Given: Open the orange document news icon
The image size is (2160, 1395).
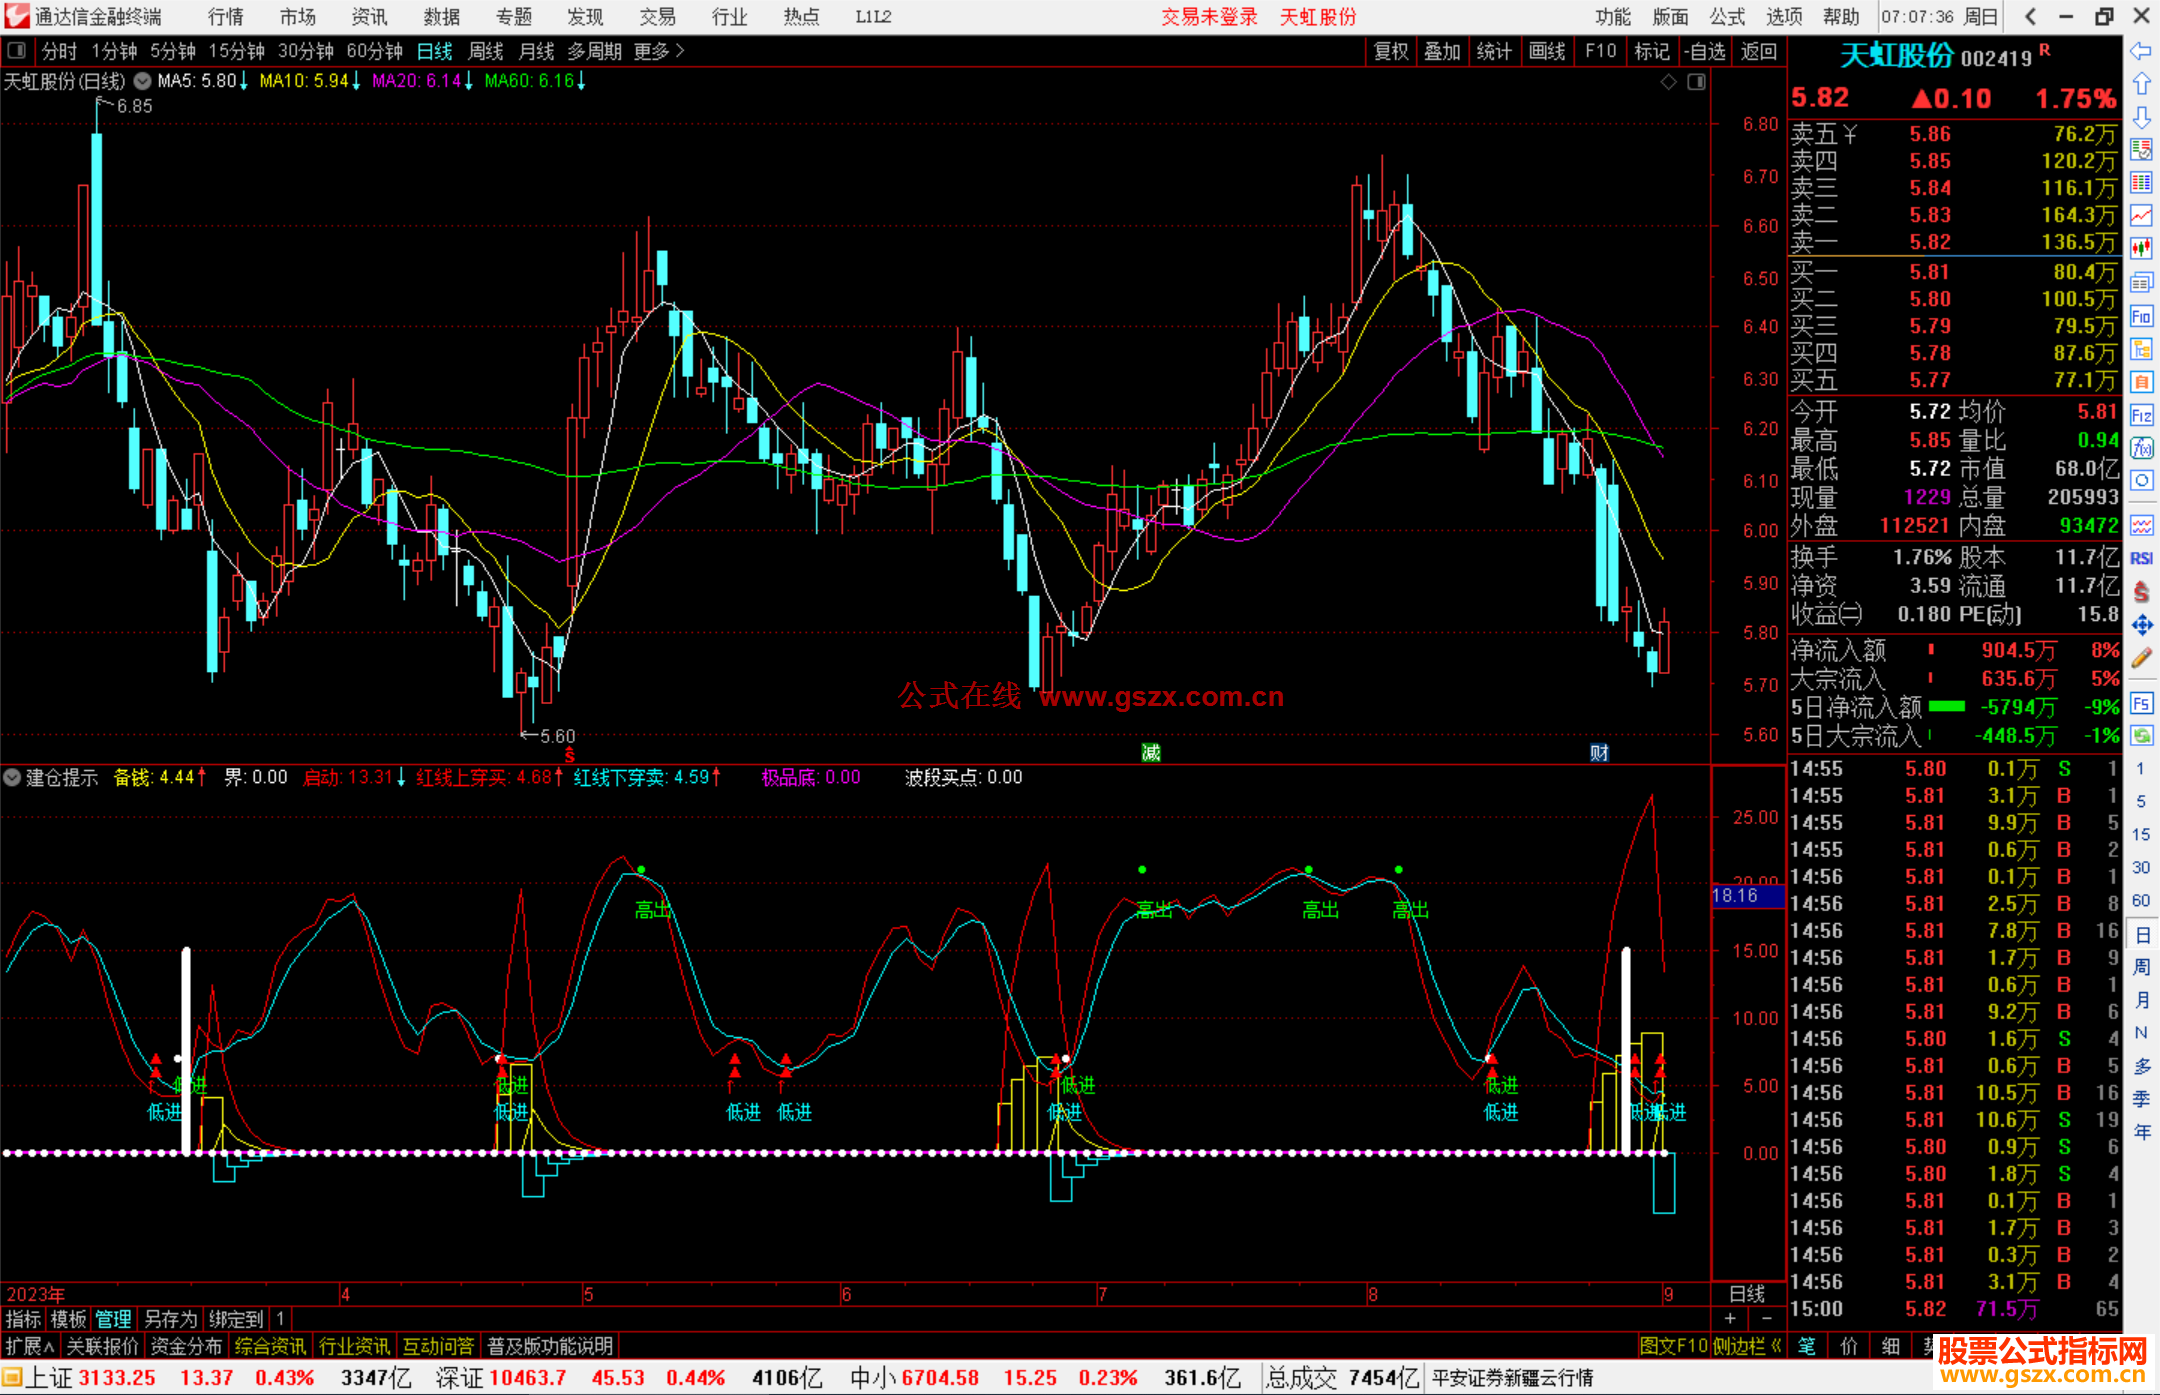Looking at the screenshot, I should [2141, 382].
